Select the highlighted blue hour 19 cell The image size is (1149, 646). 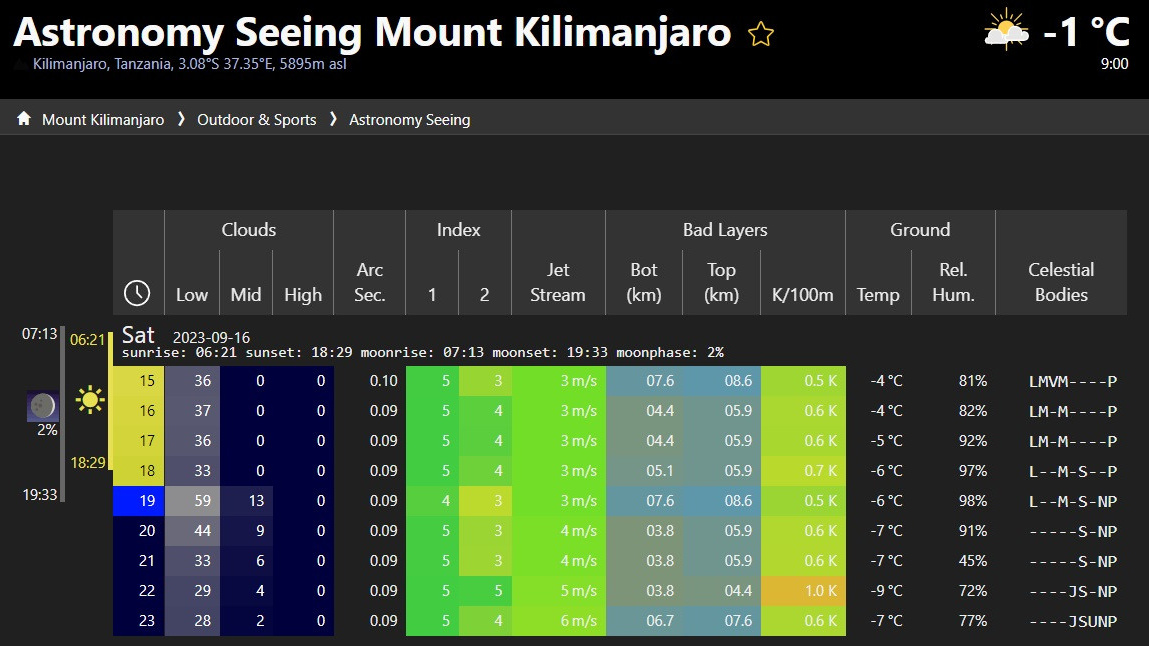click(x=138, y=501)
